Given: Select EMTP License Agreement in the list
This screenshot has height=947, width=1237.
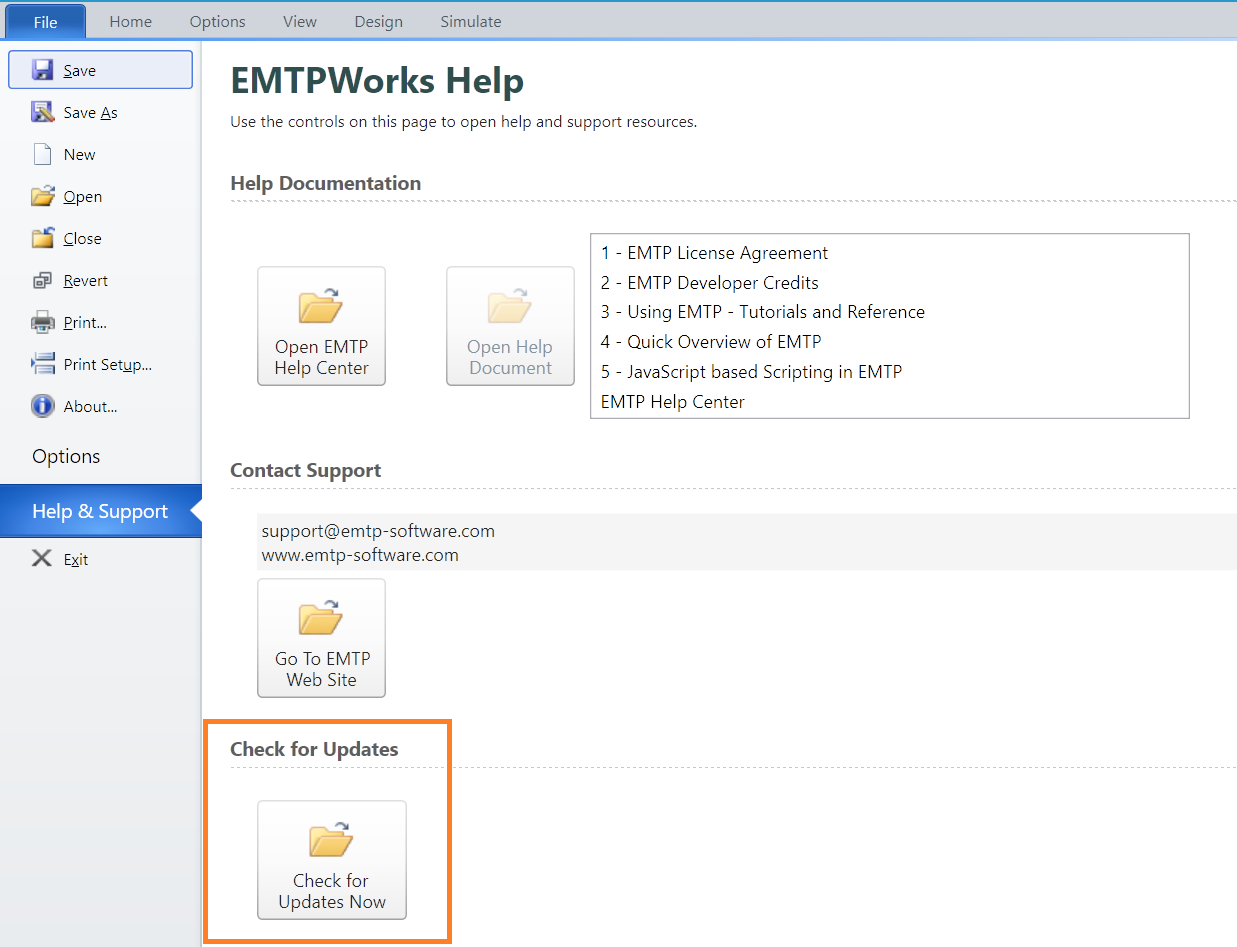Looking at the screenshot, I should tap(714, 253).
